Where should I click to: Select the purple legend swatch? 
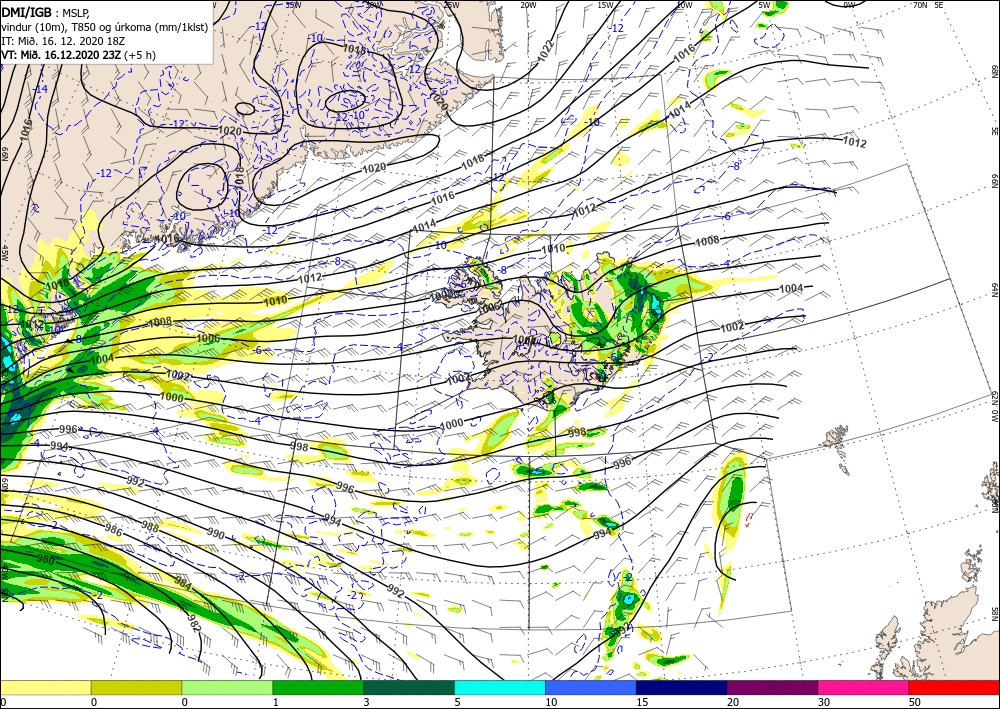pyautogui.click(x=772, y=687)
